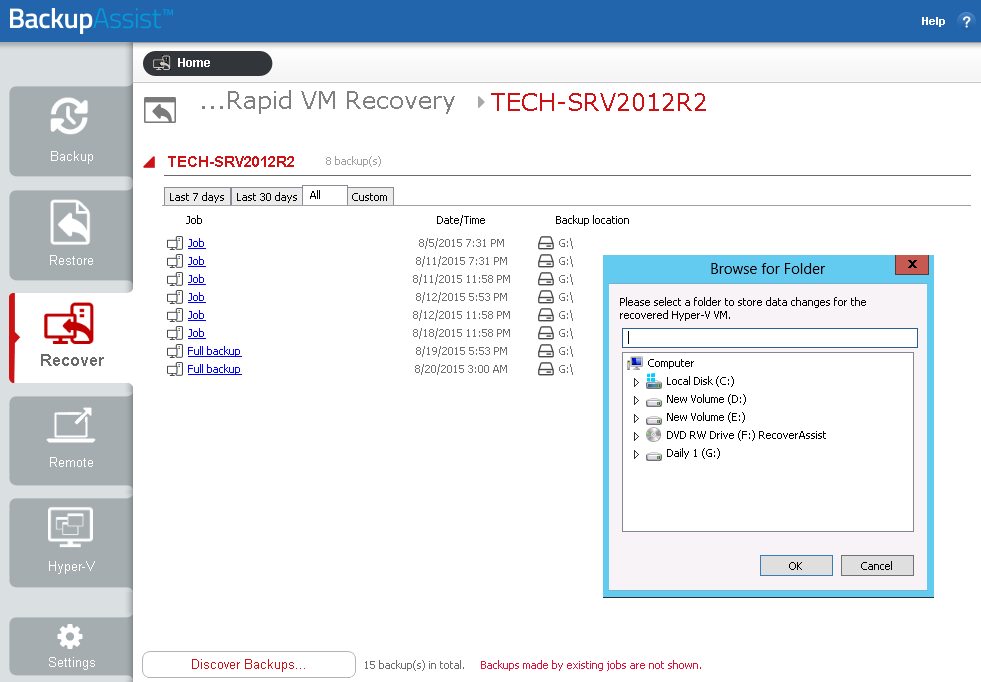Viewport: 981px width, 682px height.
Task: Click the job icon for 8/18/2015 11:58 PM backup
Action: point(175,333)
